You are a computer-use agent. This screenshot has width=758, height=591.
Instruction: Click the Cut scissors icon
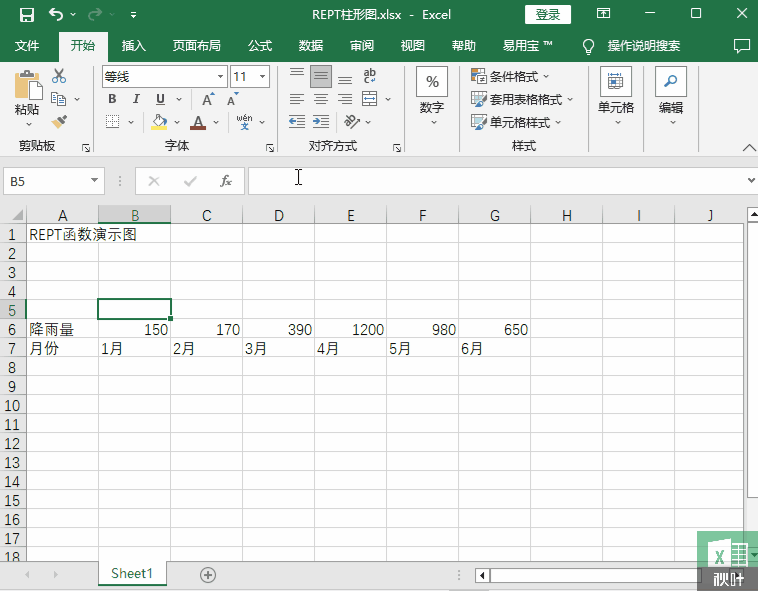(x=59, y=76)
